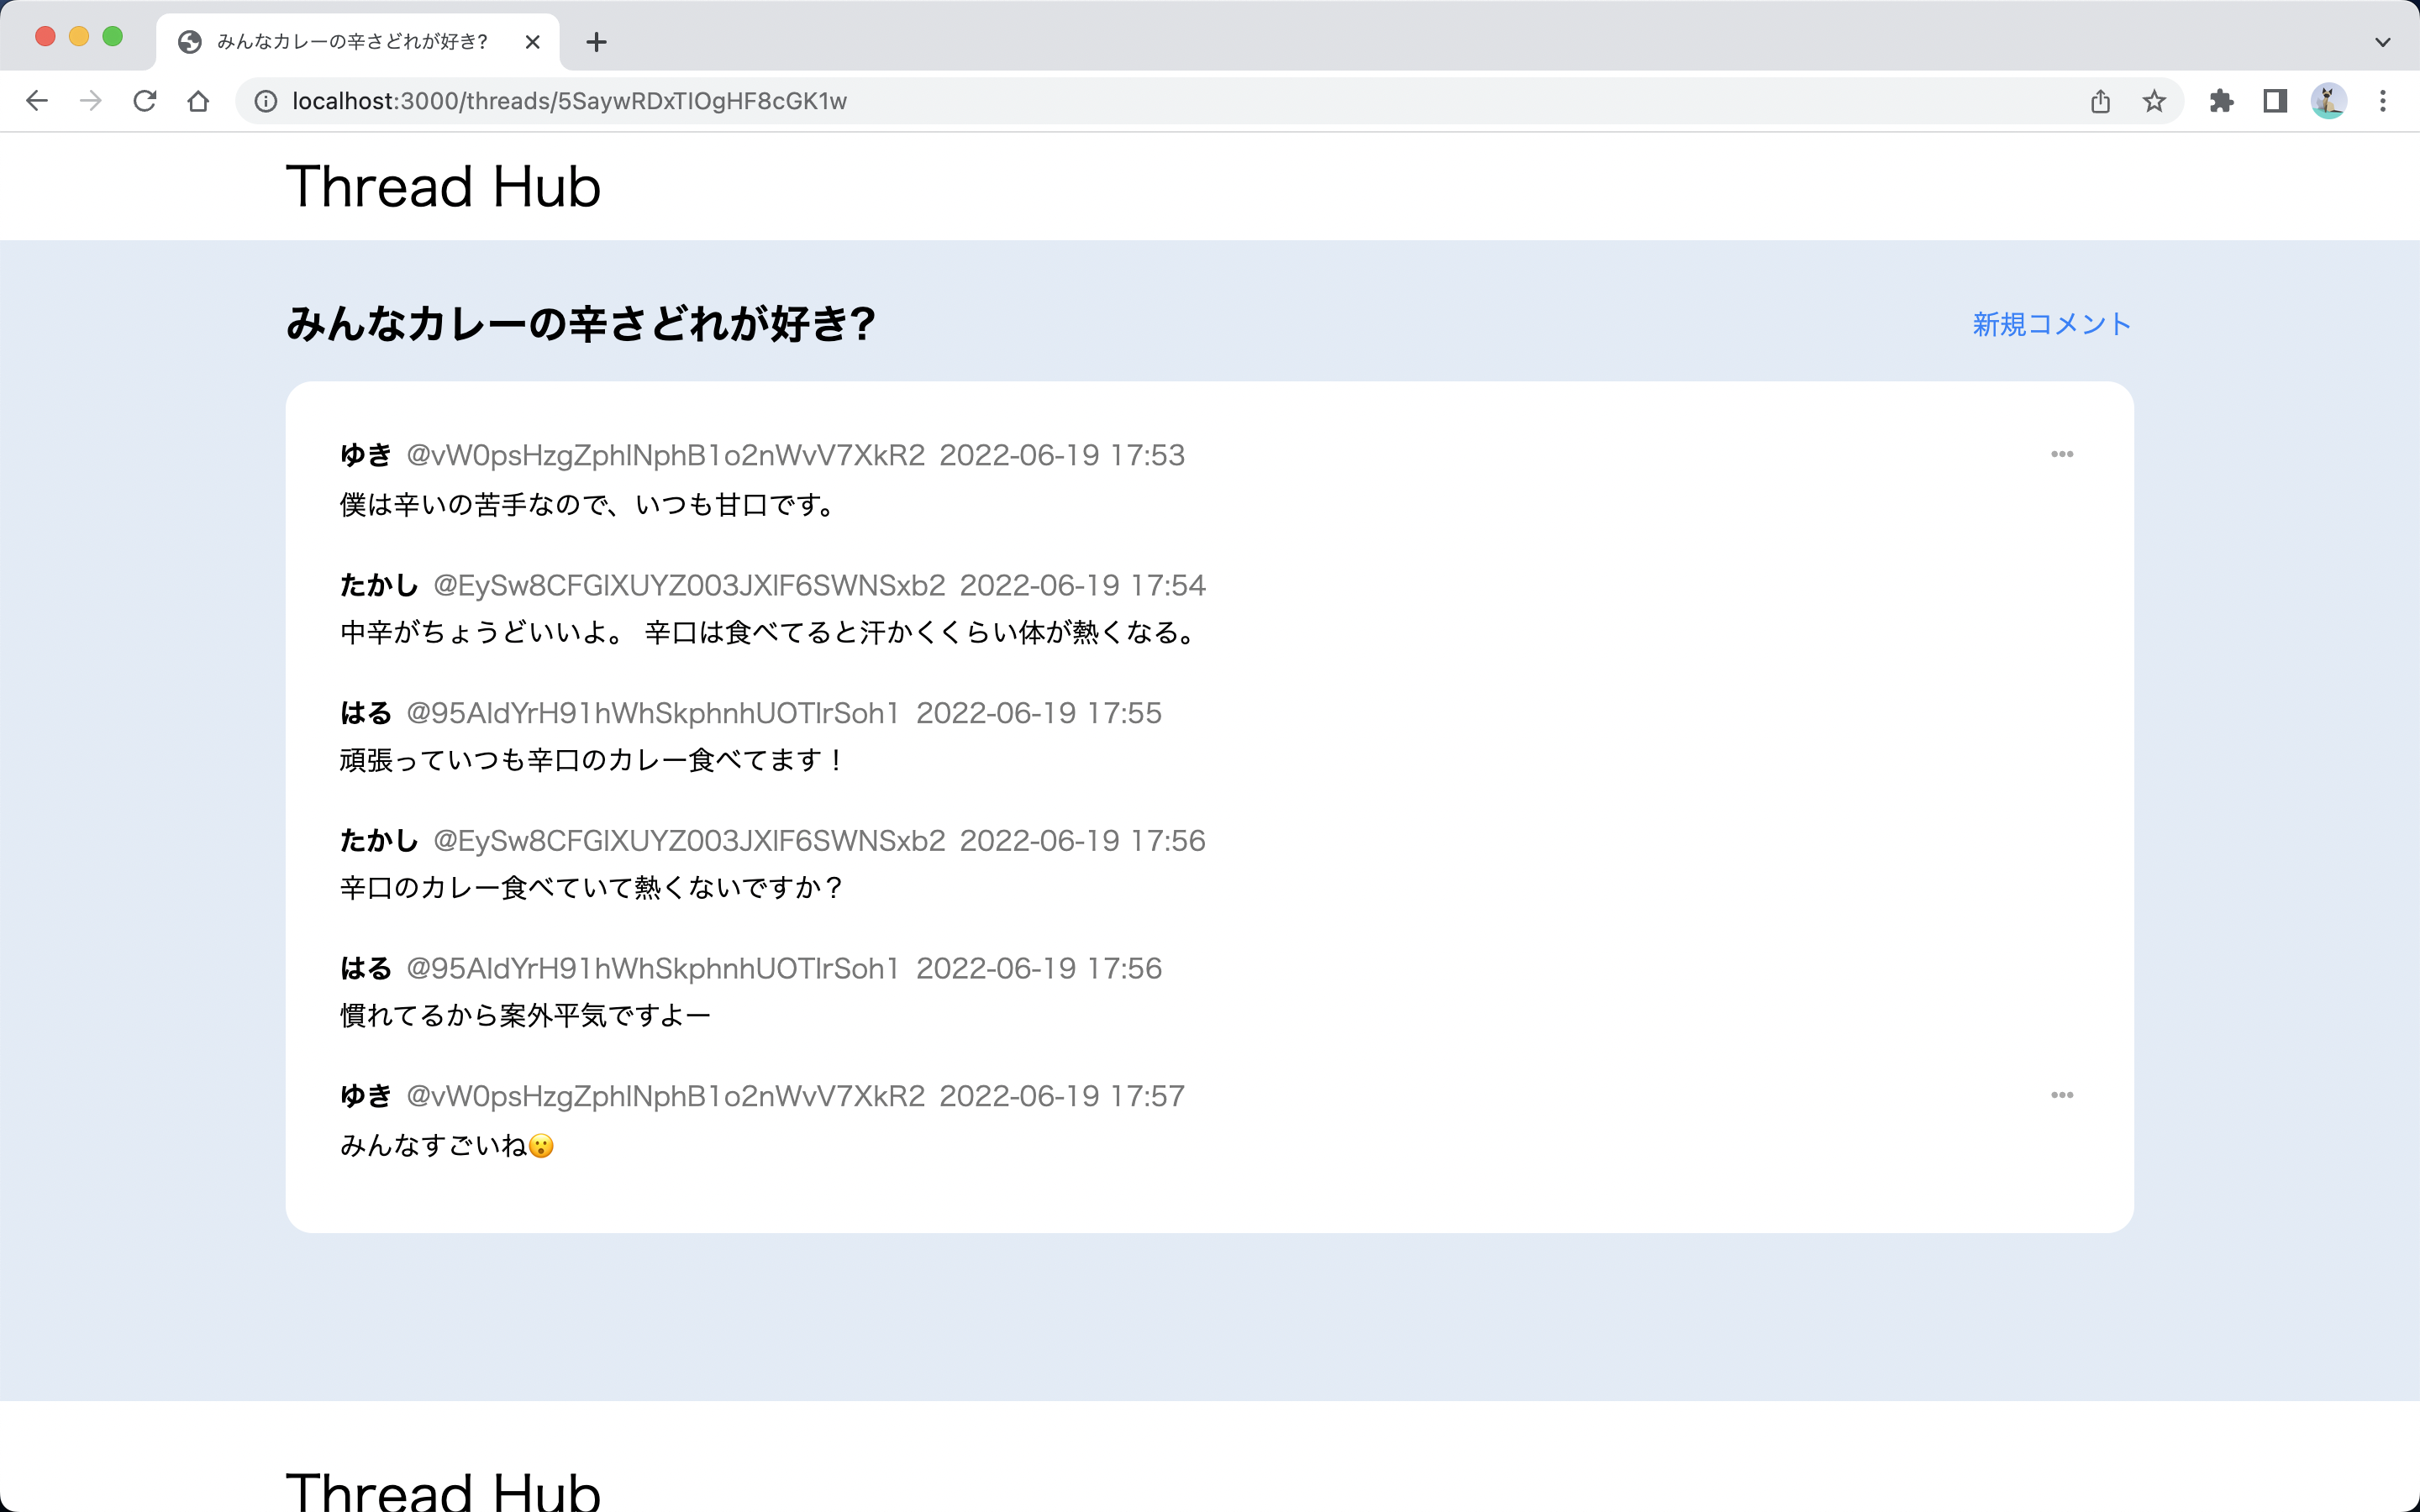Image resolution: width=2420 pixels, height=1512 pixels.
Task: Click the browser profile avatar
Action: (2330, 100)
